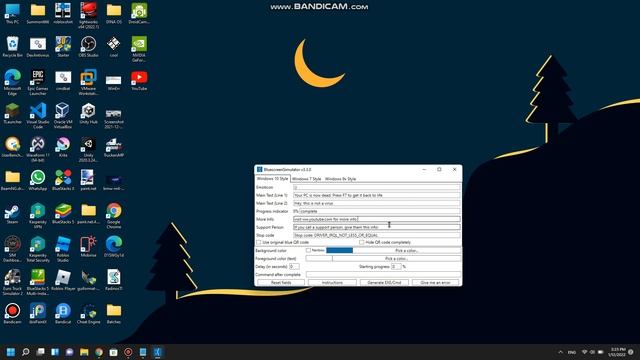Image resolution: width=640 pixels, height=360 pixels.
Task: Click the Stop code field
Action: (377, 235)
